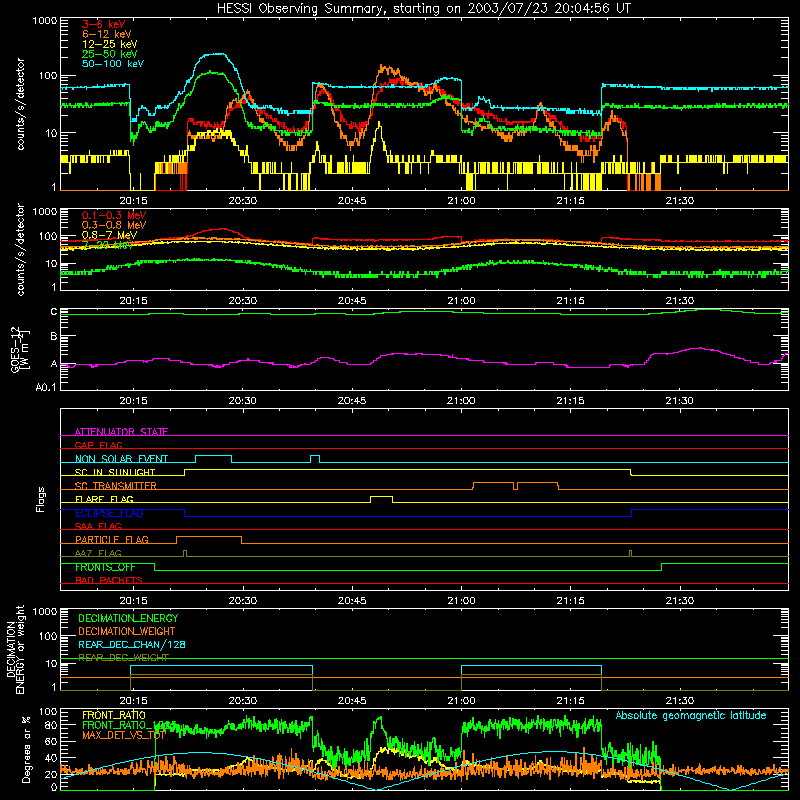
Task: Click the SAA_FLAG label
Action: pos(98,526)
